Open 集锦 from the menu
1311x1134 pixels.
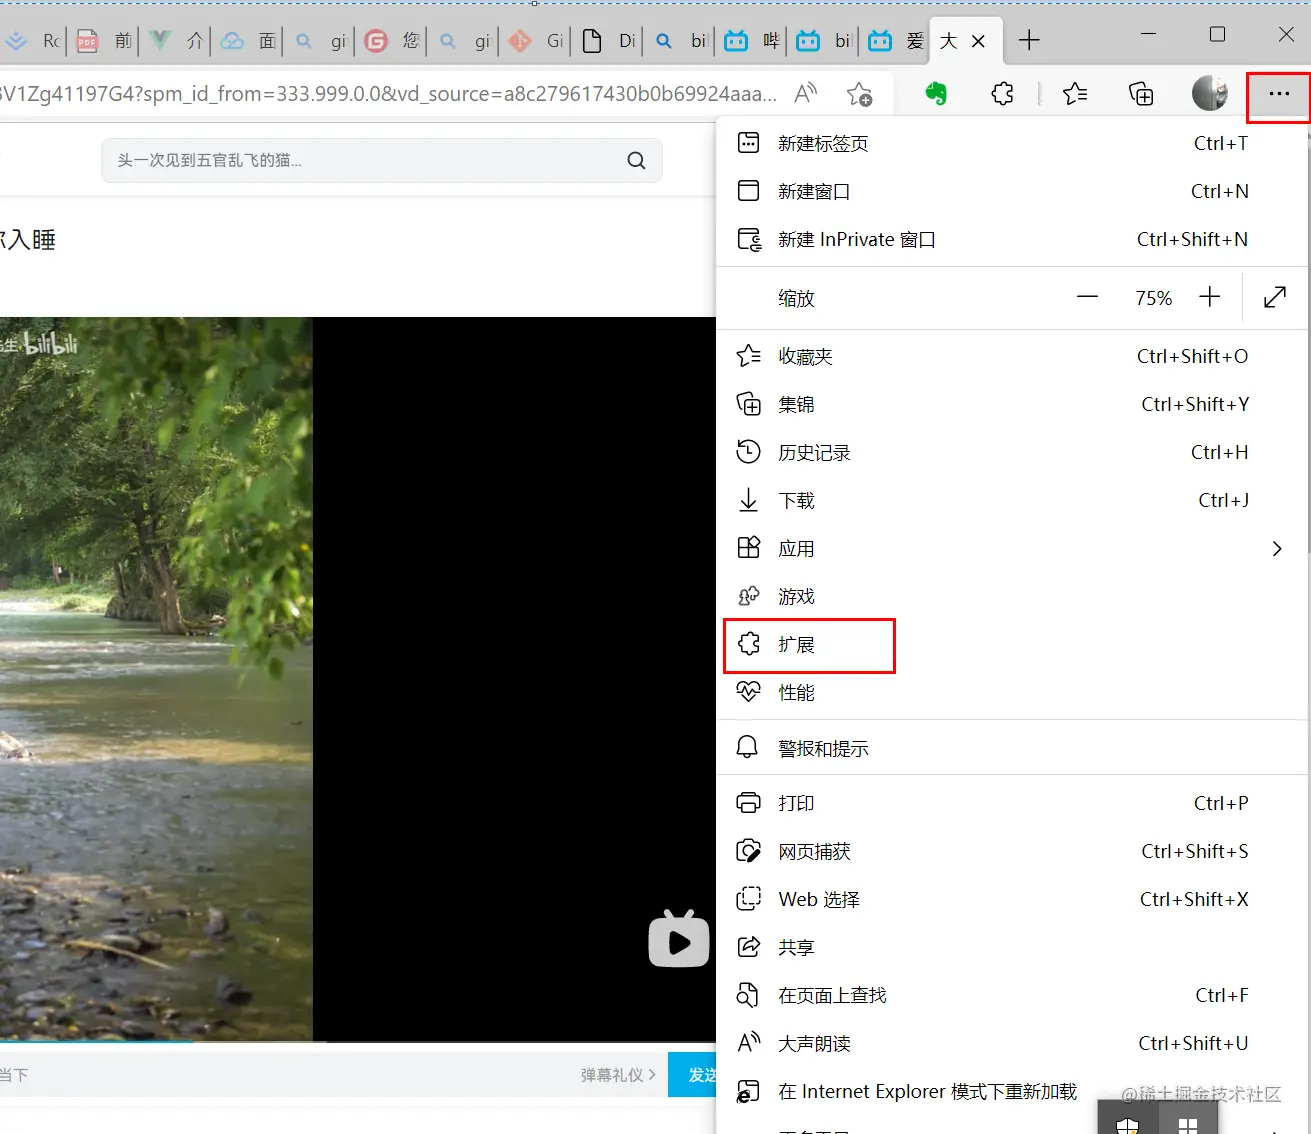[1012, 404]
